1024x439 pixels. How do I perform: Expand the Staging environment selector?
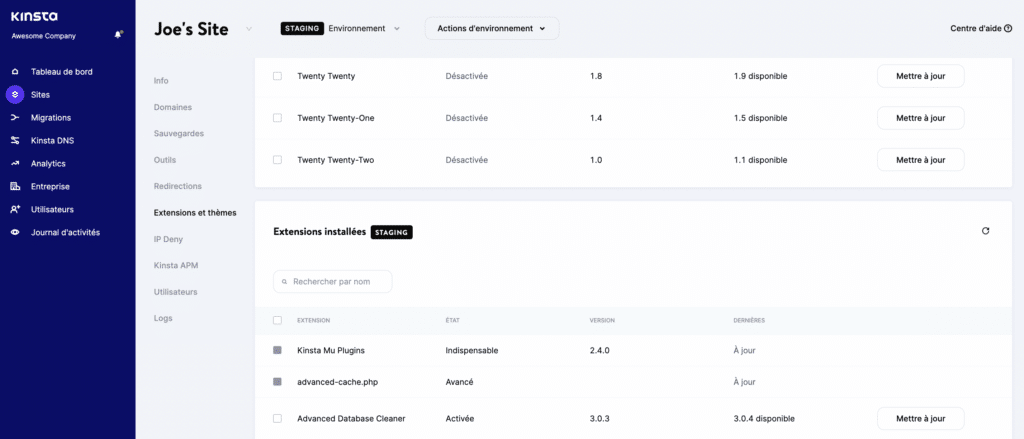click(x=396, y=29)
